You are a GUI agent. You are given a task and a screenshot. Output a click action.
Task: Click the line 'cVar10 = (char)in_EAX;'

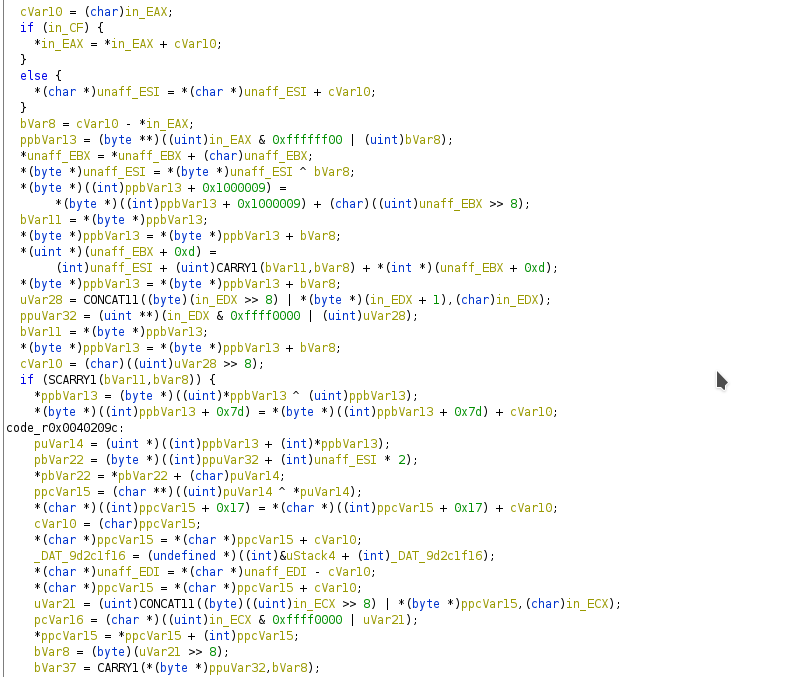[97, 12]
